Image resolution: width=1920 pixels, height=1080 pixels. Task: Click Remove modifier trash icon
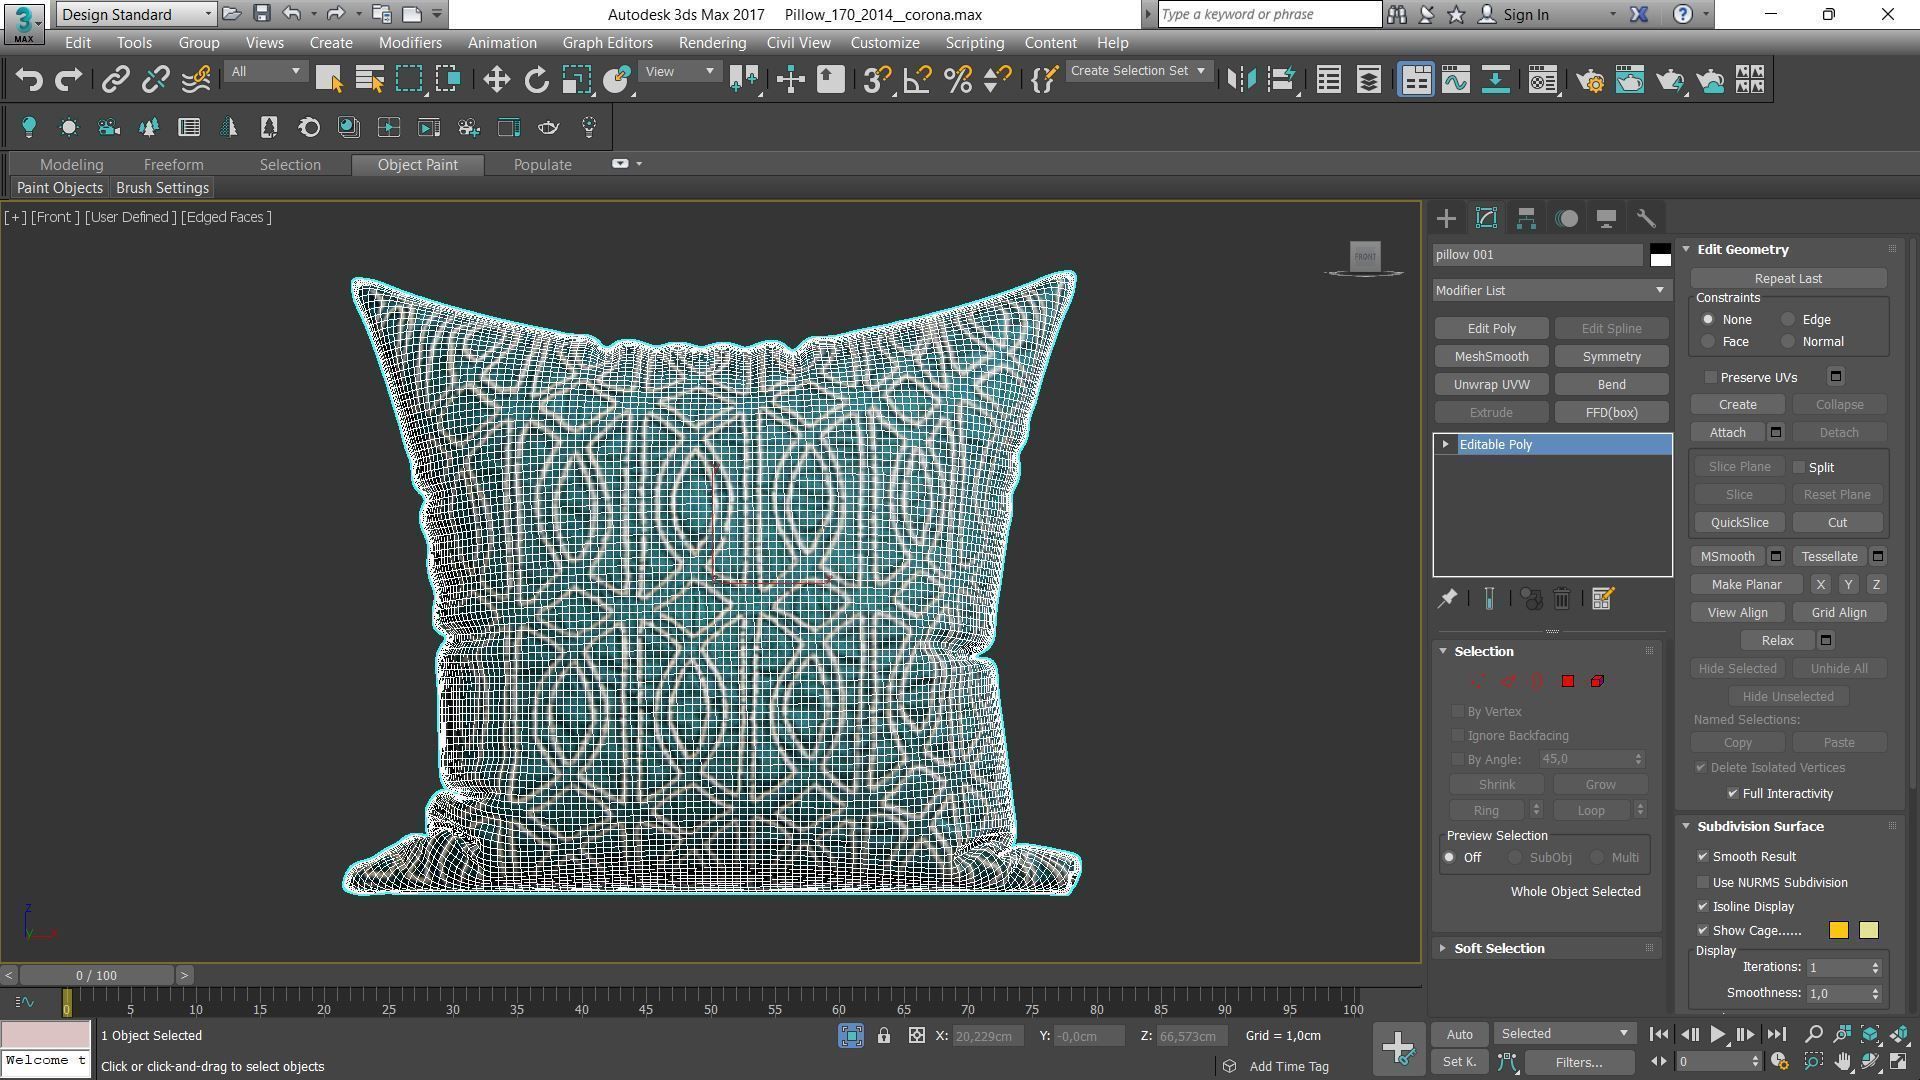pyautogui.click(x=1562, y=599)
